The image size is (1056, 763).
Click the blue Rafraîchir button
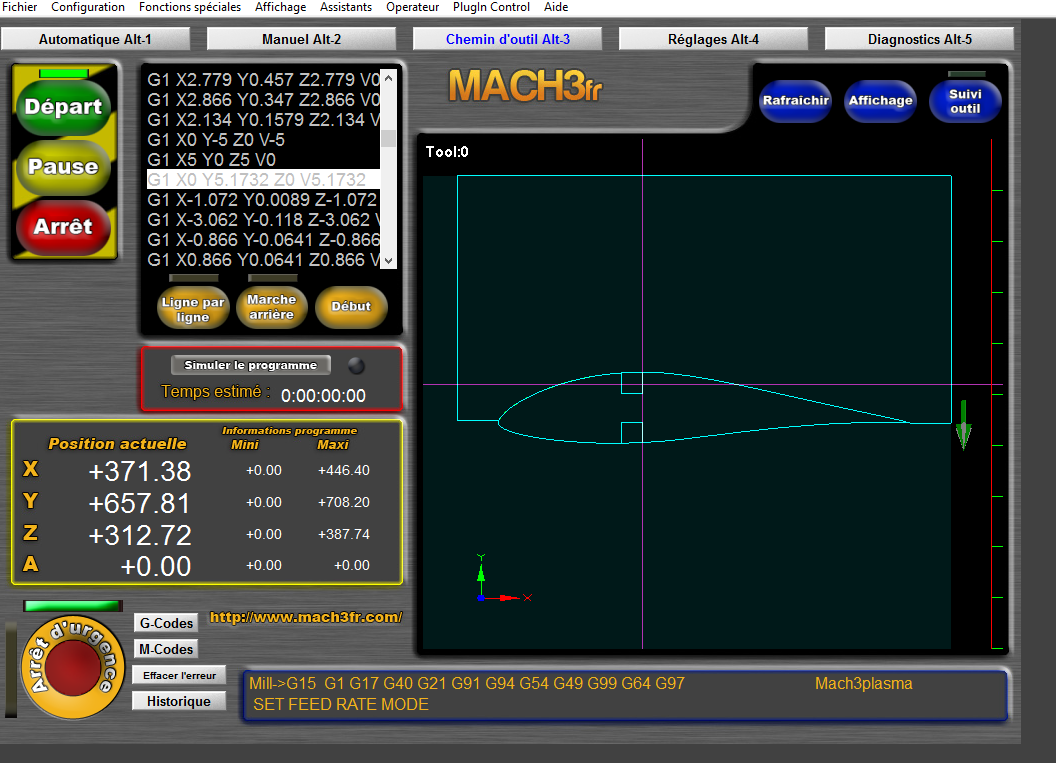pos(795,101)
